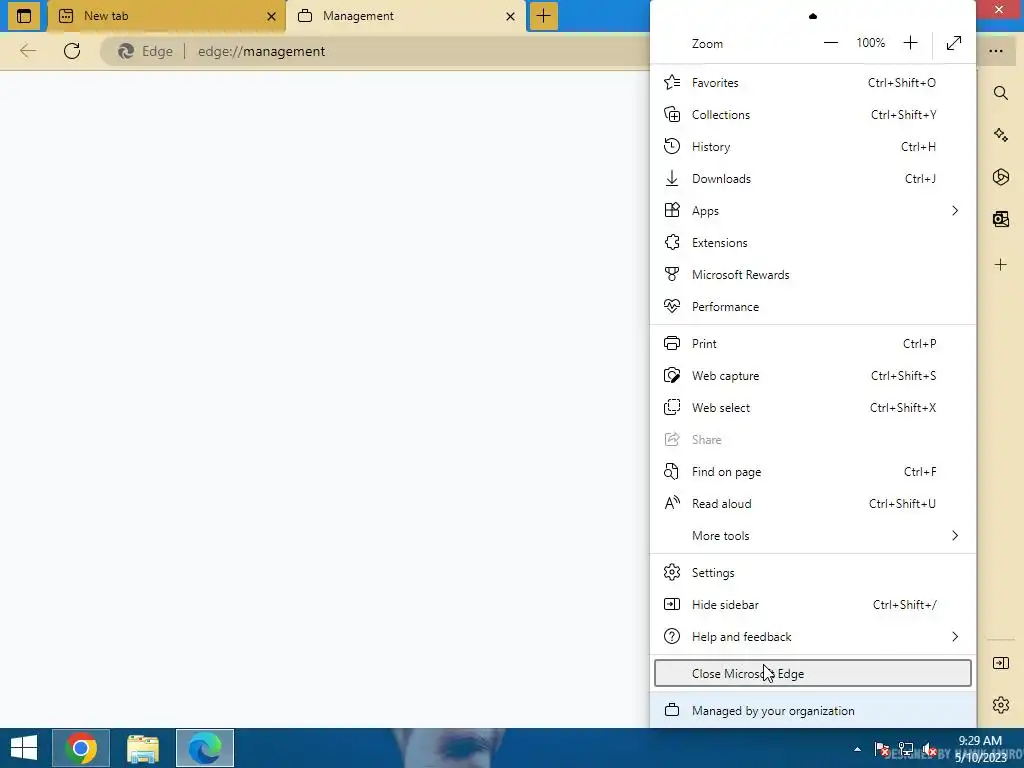The height and width of the screenshot is (768, 1024).
Task: Expand the Apps submenu arrow
Action: (x=955, y=211)
